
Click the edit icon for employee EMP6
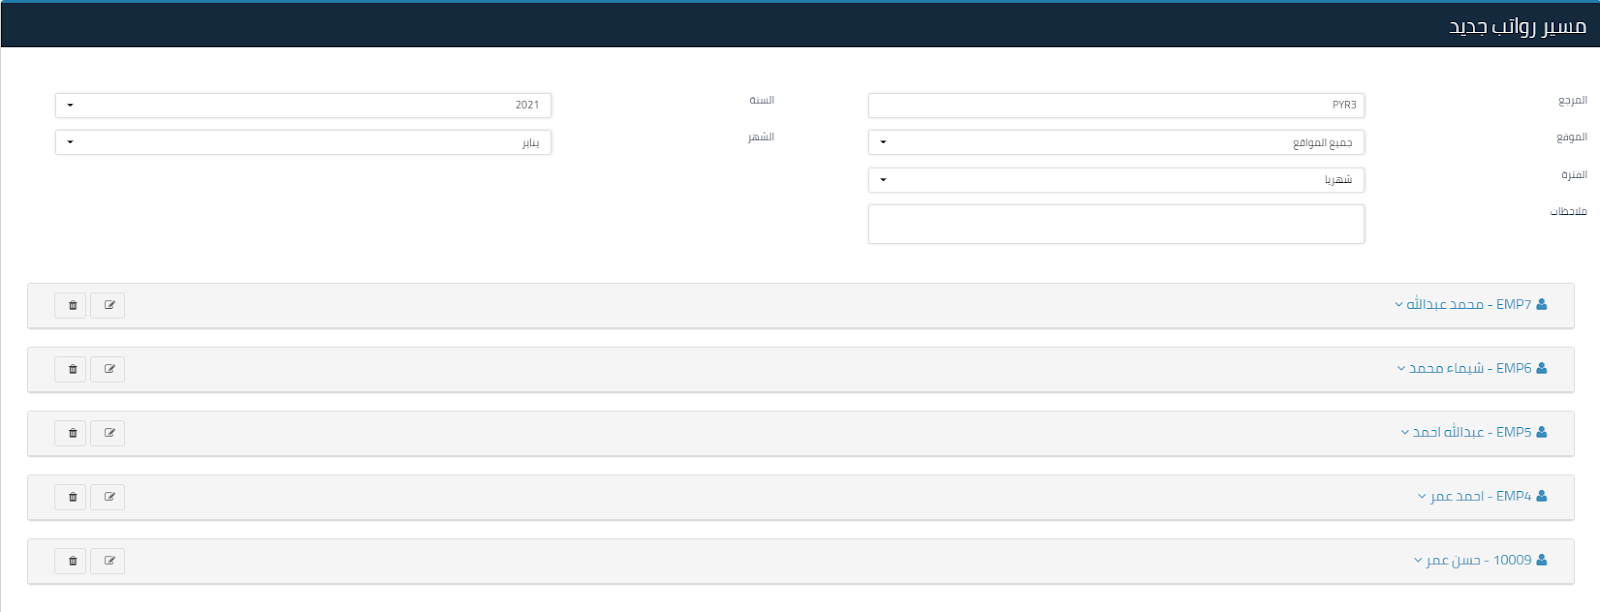click(x=108, y=369)
